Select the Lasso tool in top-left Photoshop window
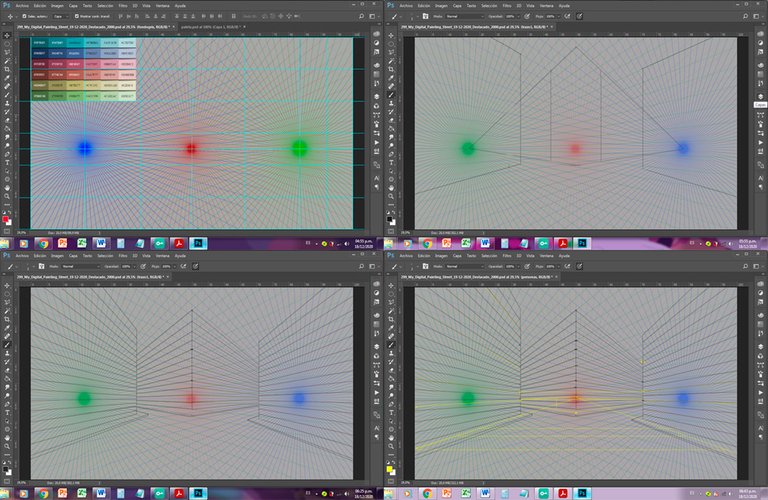Screen dimensions: 768x500 click(7, 52)
